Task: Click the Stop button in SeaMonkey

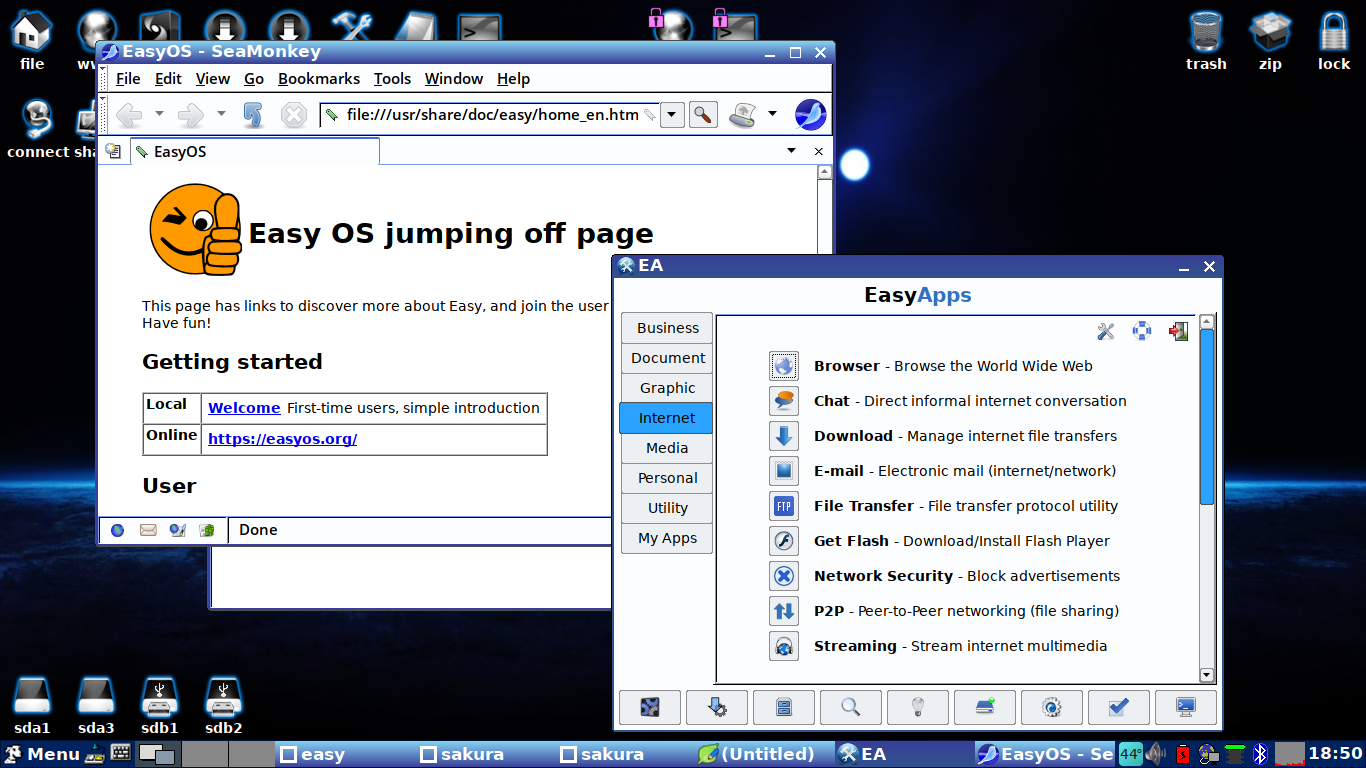Action: point(293,115)
